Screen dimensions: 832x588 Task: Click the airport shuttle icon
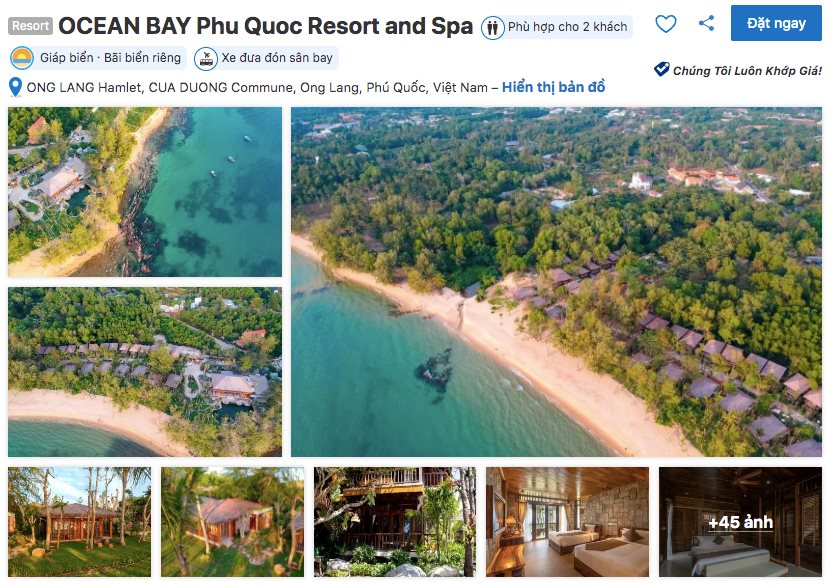206,58
